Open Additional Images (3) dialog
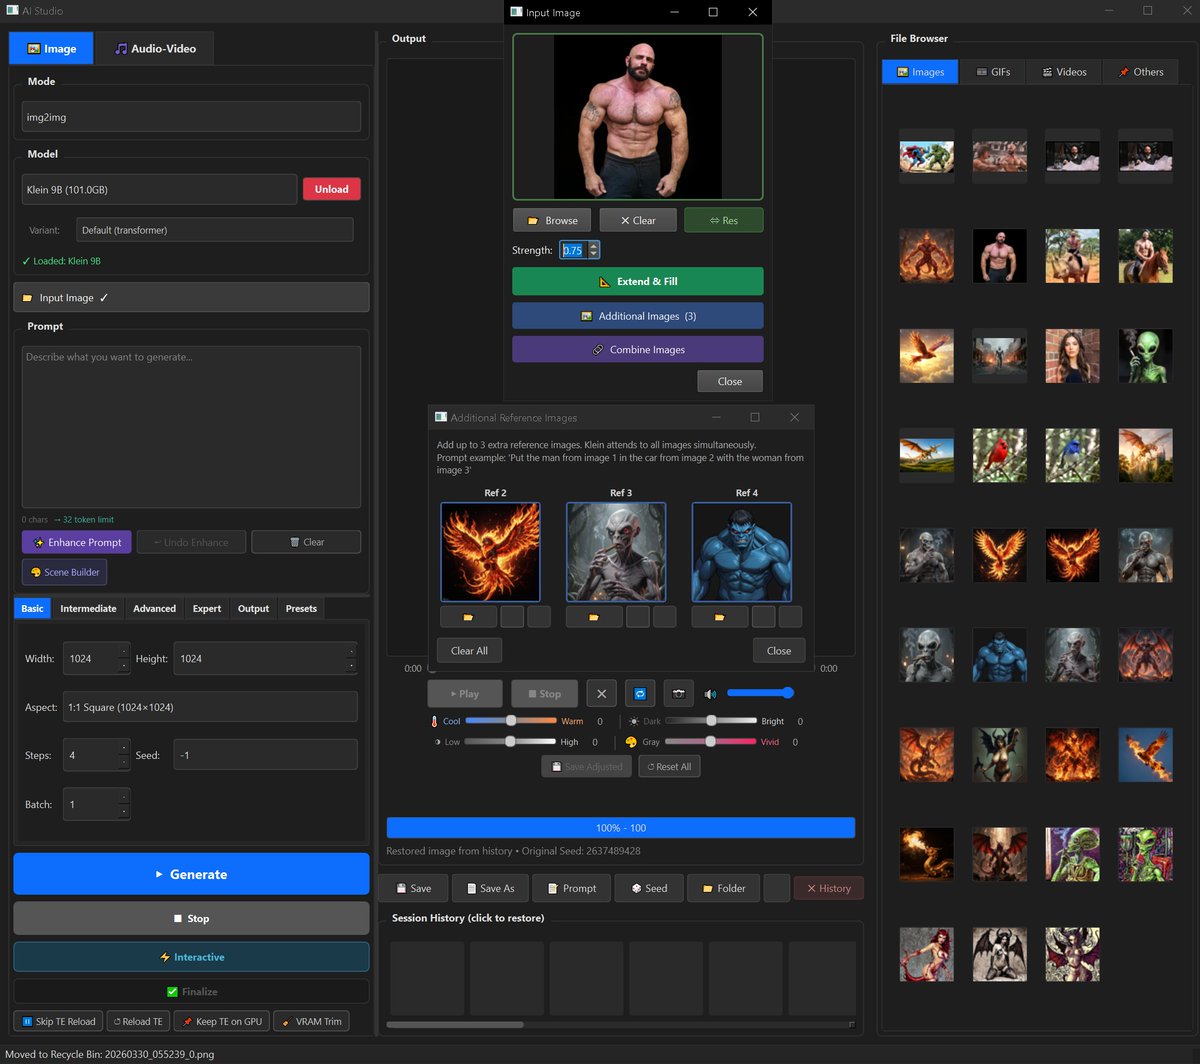Screen dimensions: 1200x1064 point(638,316)
